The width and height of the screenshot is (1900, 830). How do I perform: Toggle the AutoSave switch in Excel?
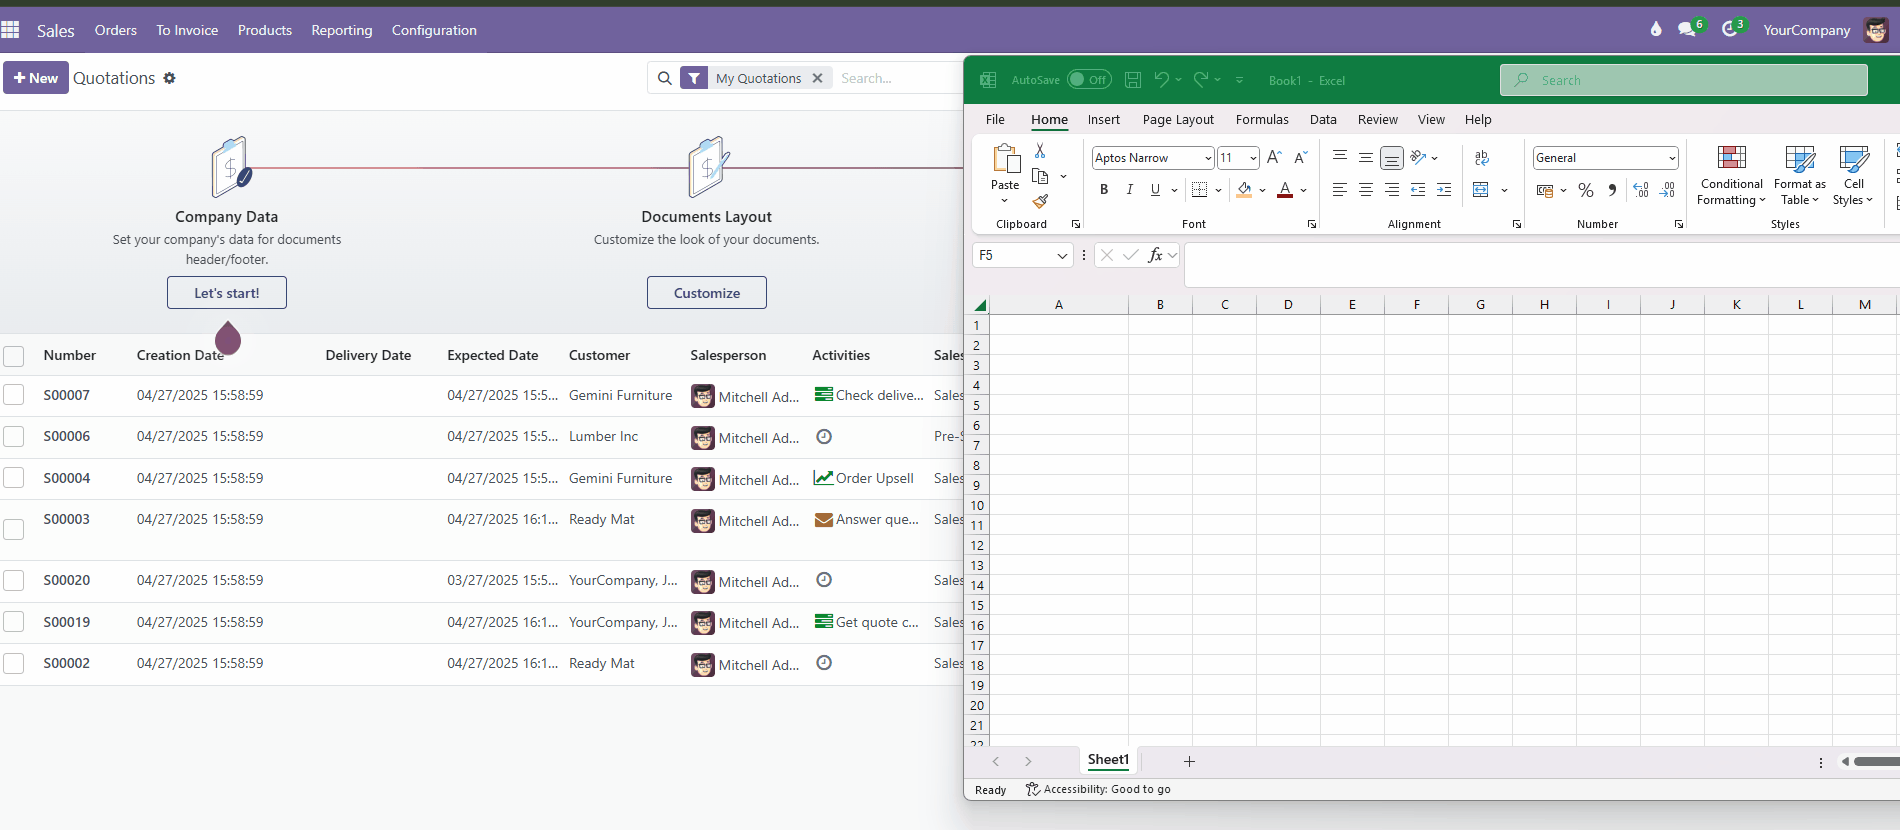1088,80
